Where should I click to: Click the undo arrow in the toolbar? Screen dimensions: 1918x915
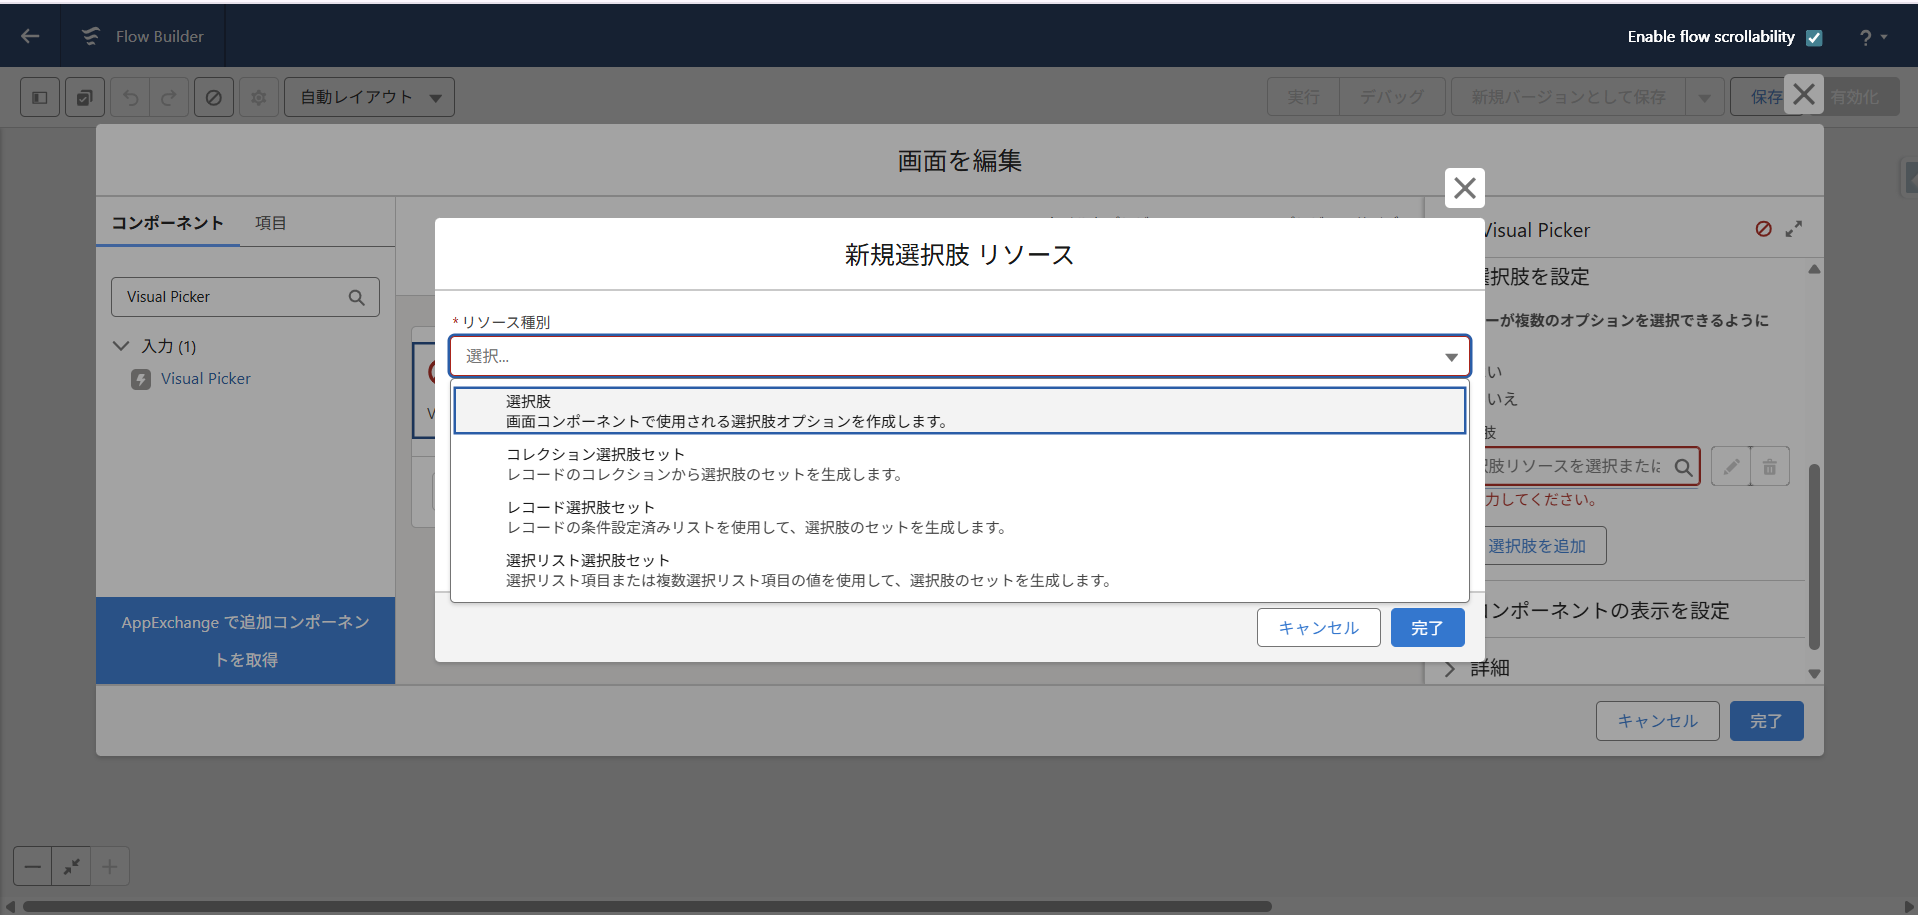click(131, 97)
